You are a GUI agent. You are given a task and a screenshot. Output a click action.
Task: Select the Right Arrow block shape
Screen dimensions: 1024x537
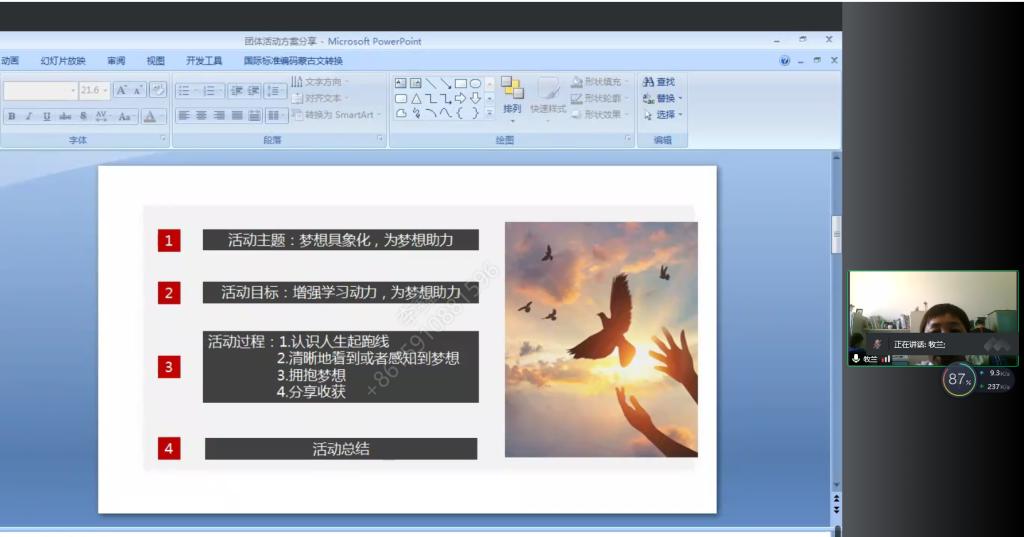coord(460,98)
